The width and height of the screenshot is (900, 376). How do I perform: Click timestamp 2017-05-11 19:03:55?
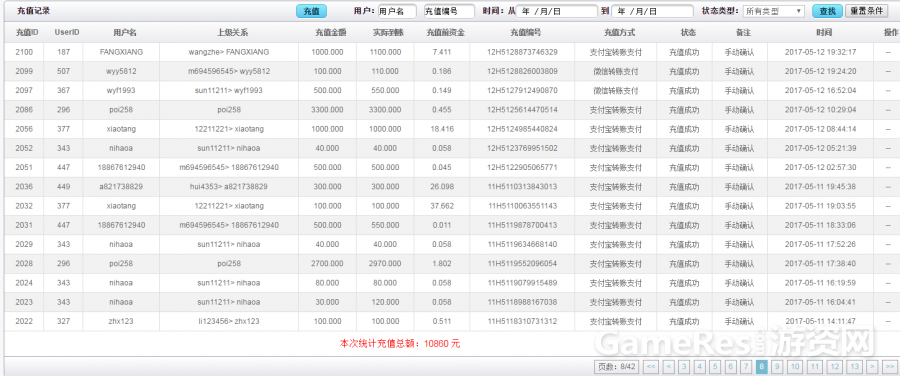pyautogui.click(x=820, y=206)
